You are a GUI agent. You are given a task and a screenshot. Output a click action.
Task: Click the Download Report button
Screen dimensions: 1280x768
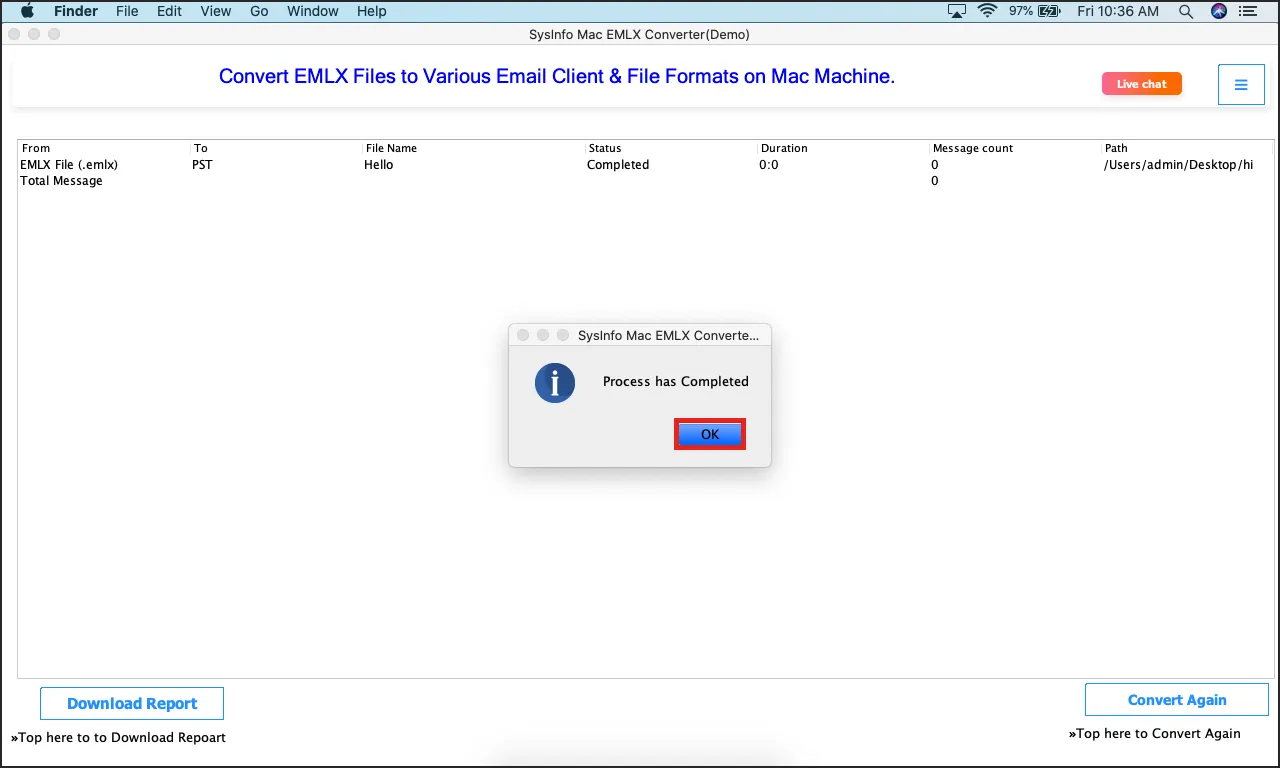tap(132, 703)
